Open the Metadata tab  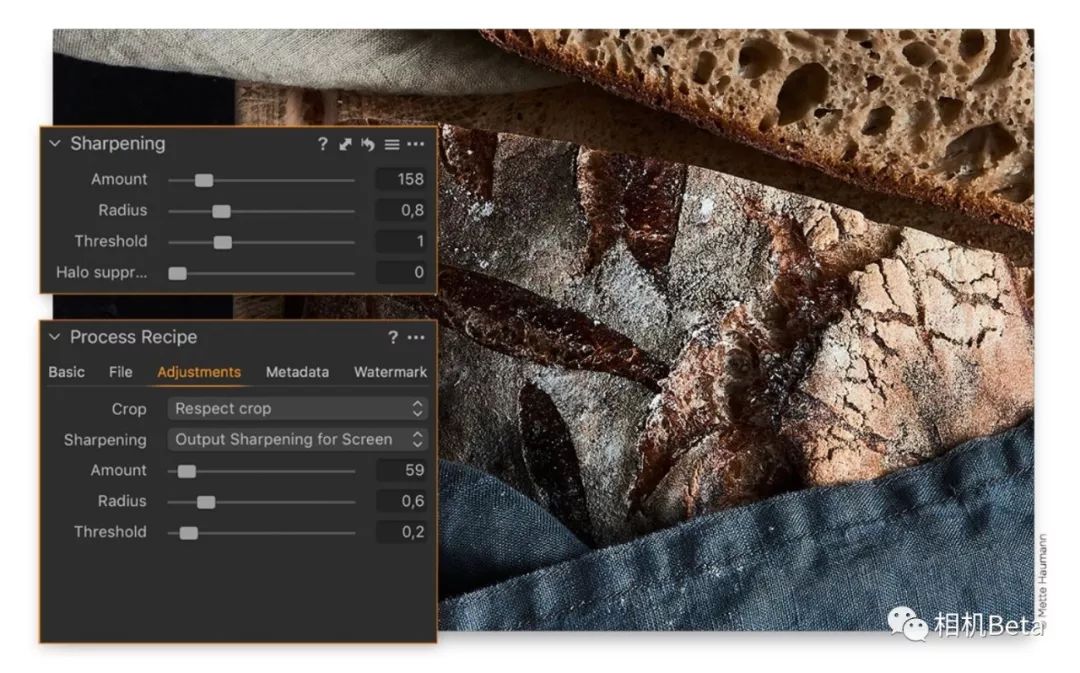298,372
